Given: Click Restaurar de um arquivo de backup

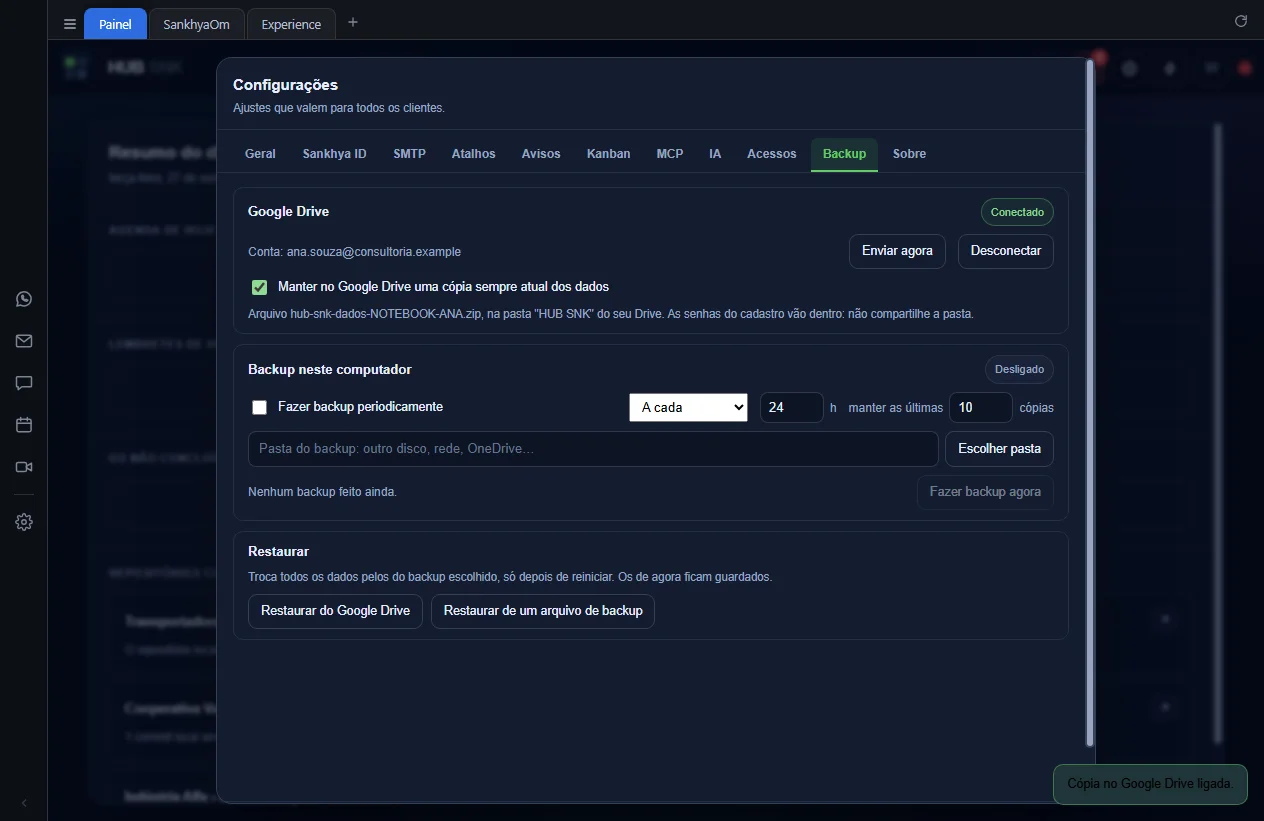Looking at the screenshot, I should (543, 611).
